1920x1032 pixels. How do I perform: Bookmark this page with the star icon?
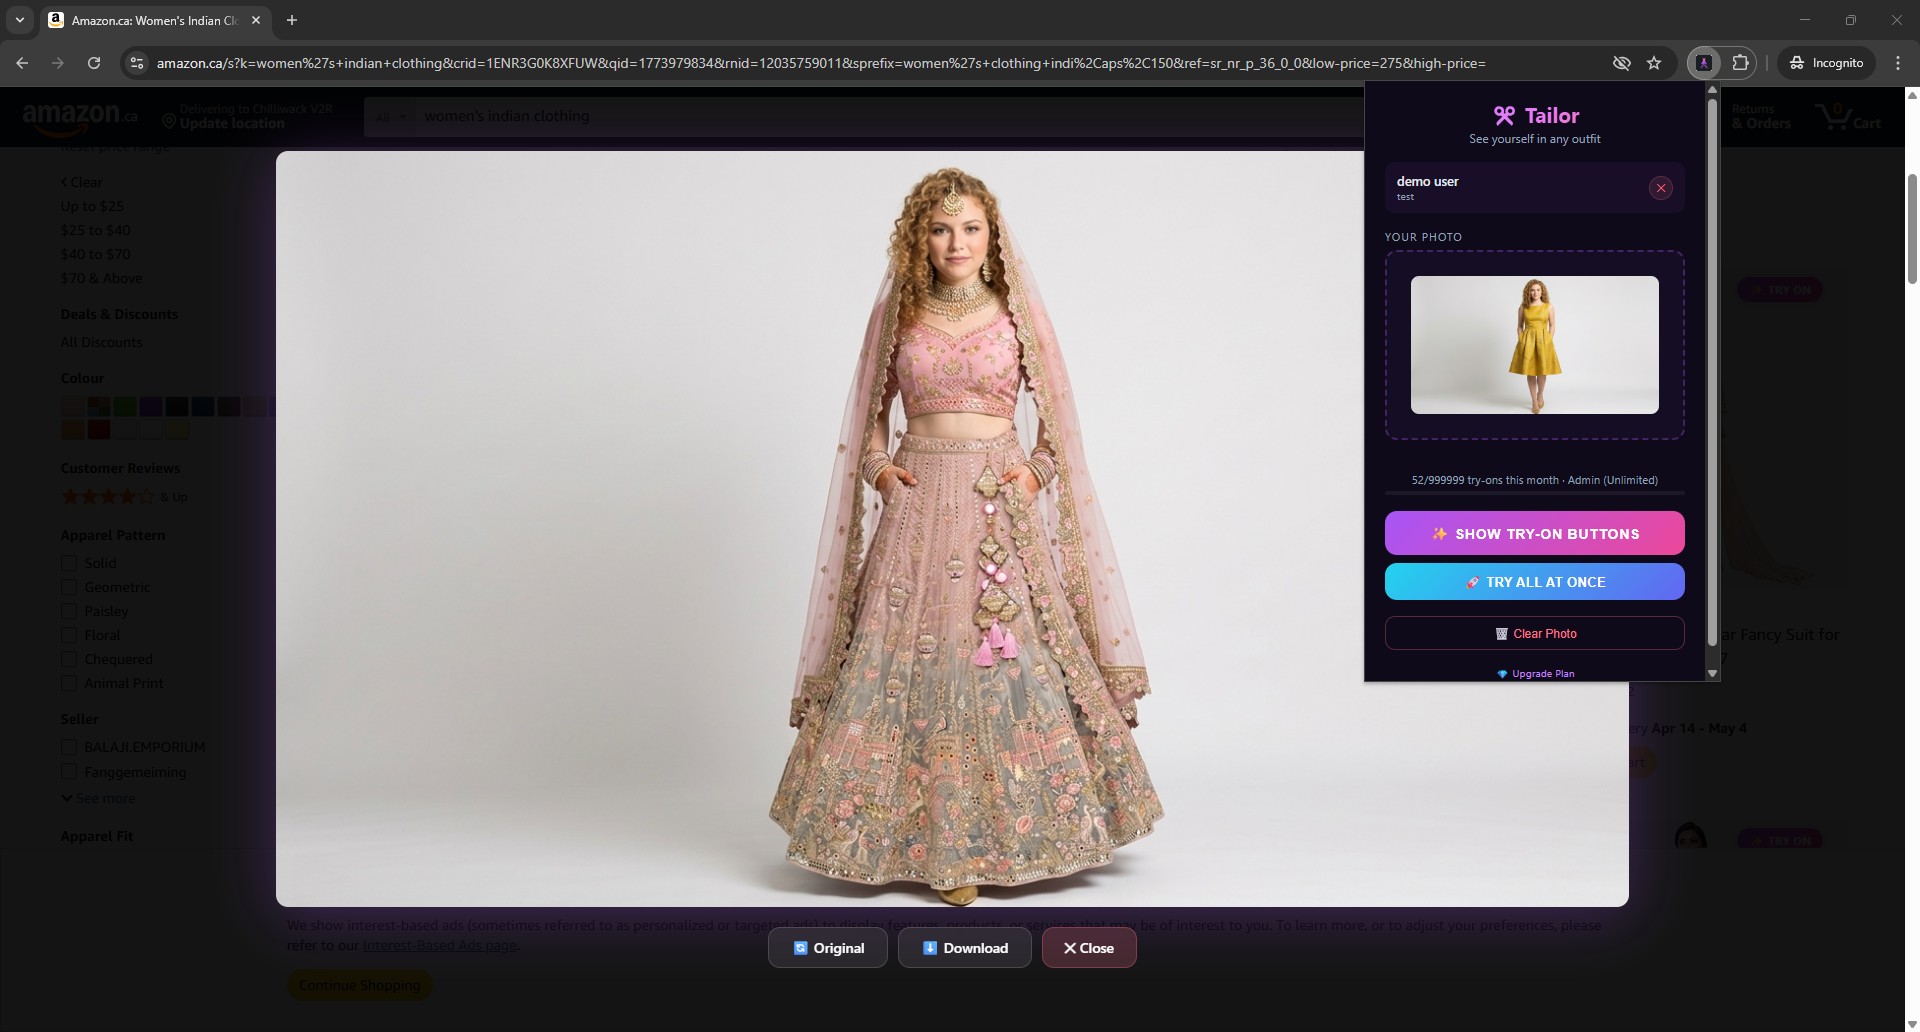click(1654, 63)
